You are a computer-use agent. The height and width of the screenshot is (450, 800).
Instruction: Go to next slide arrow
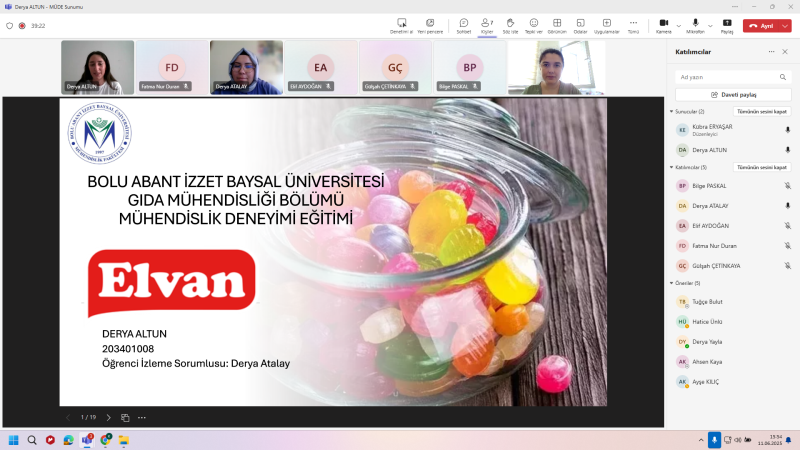point(109,417)
